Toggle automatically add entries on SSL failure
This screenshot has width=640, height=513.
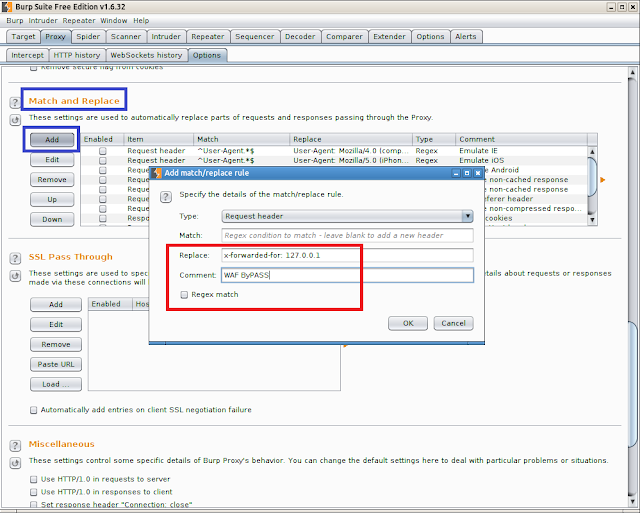point(33,410)
